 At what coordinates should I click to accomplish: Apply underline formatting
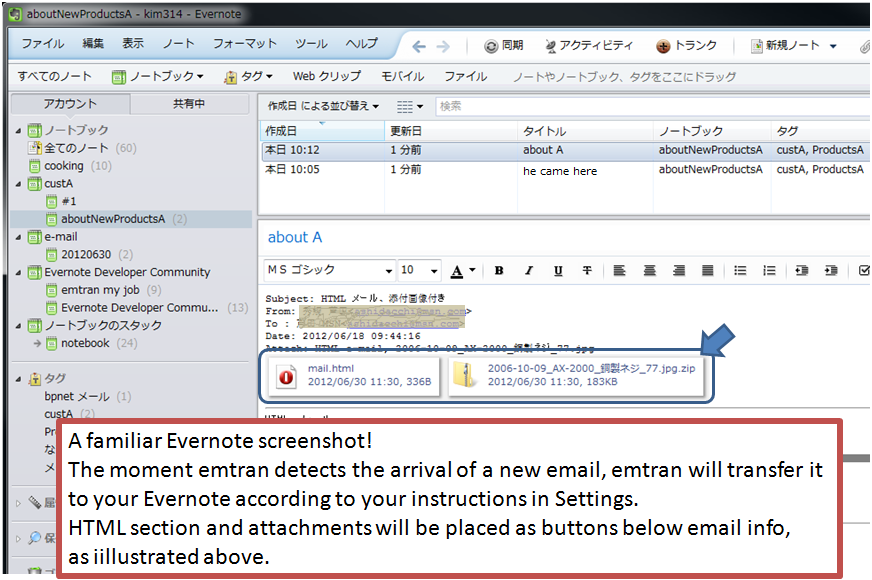coord(558,270)
